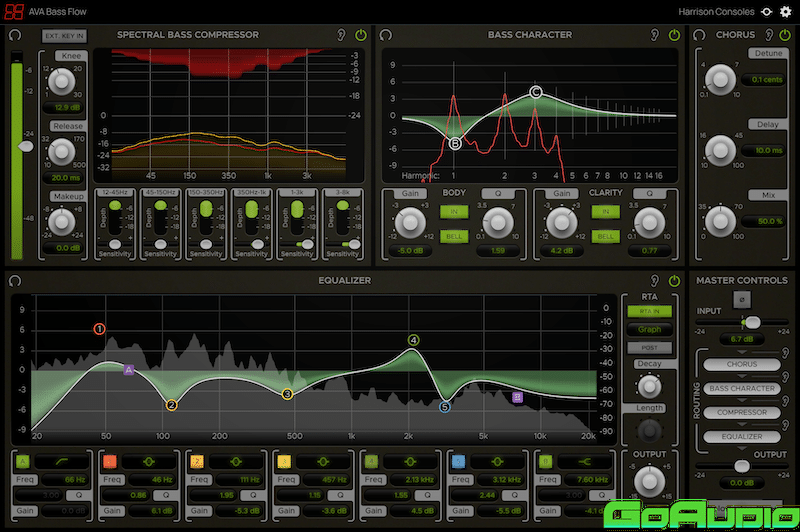Click Knee knob
This screenshot has width=800, height=532.
[62, 82]
